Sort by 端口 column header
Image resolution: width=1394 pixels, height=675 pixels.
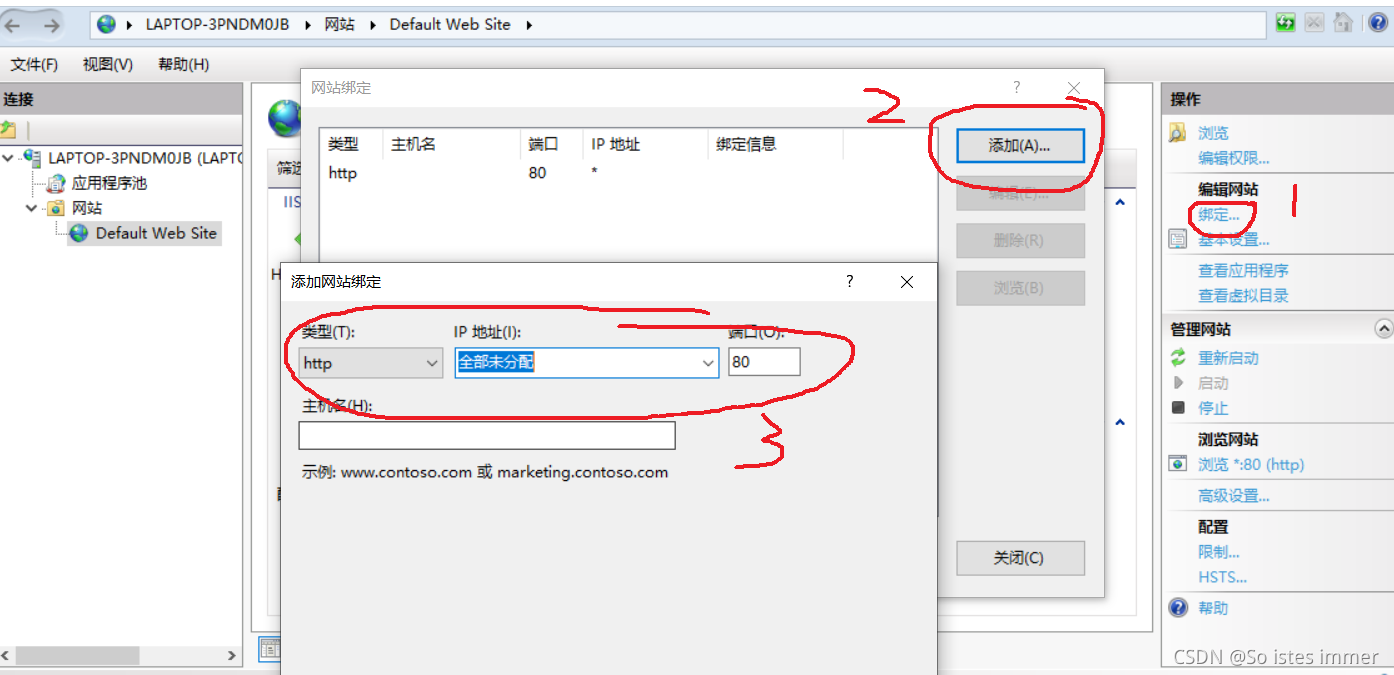[x=551, y=144]
